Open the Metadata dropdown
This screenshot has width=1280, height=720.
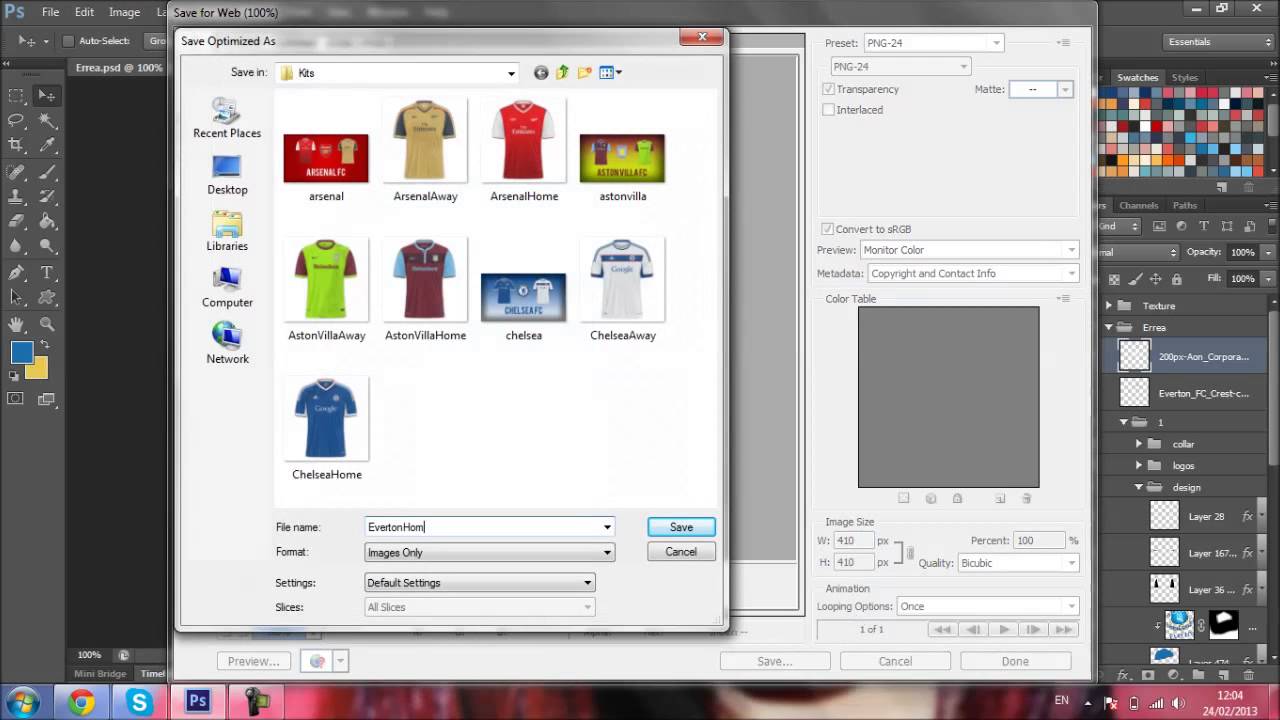point(972,273)
